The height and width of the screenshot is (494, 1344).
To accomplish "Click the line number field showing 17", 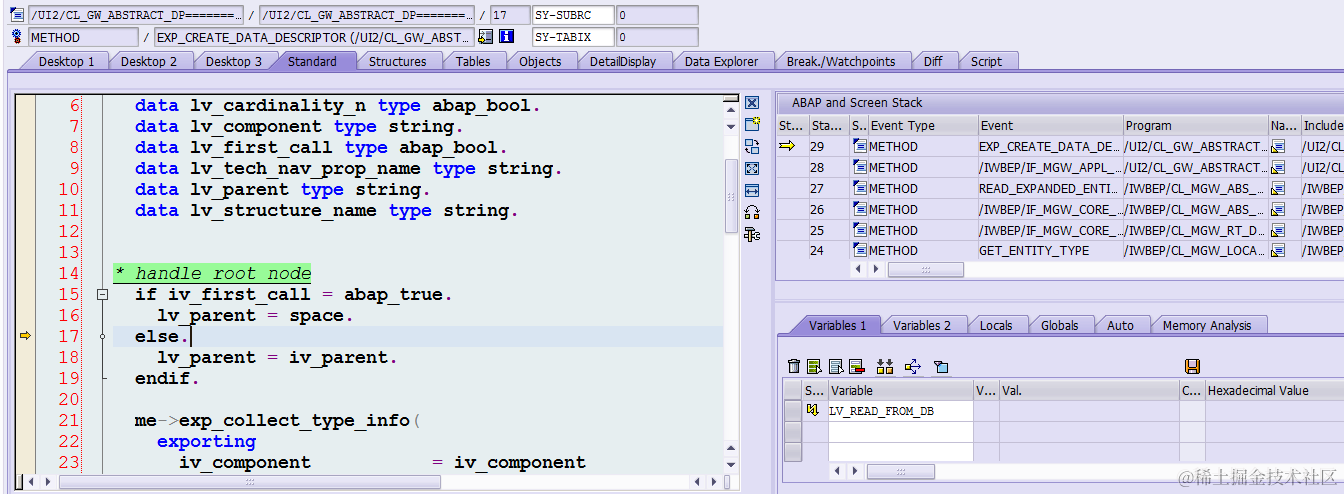I will 510,15.
